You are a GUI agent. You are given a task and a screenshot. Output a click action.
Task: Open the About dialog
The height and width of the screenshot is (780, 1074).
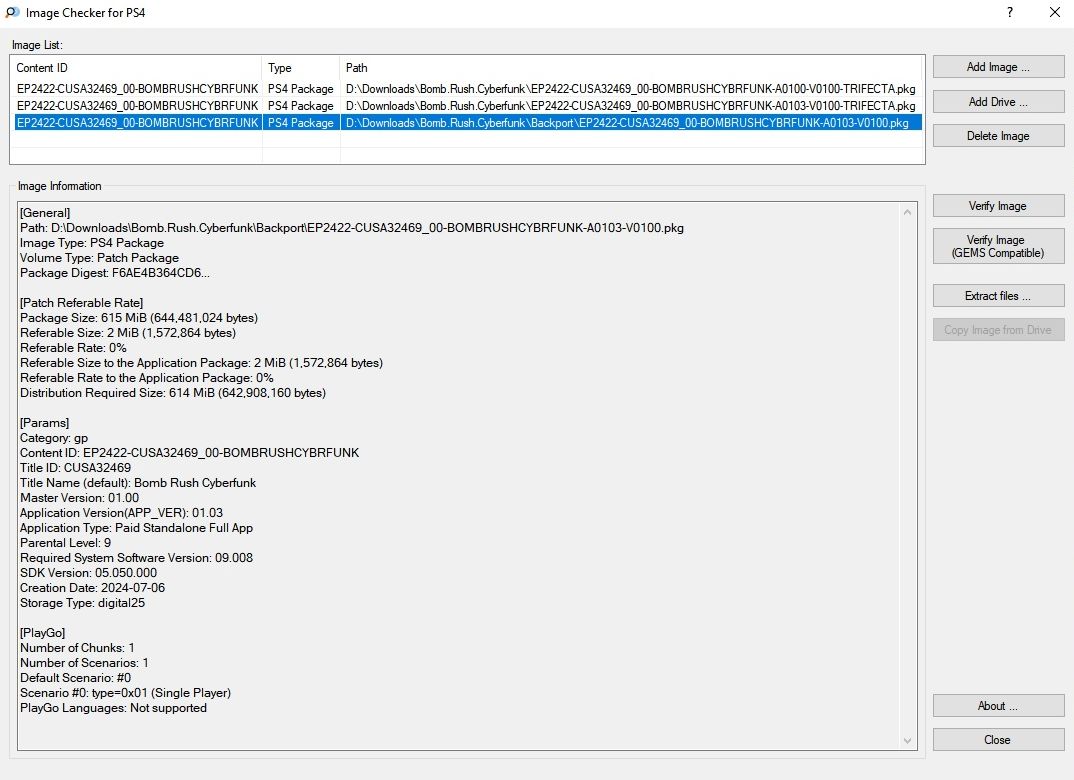[x=998, y=706]
